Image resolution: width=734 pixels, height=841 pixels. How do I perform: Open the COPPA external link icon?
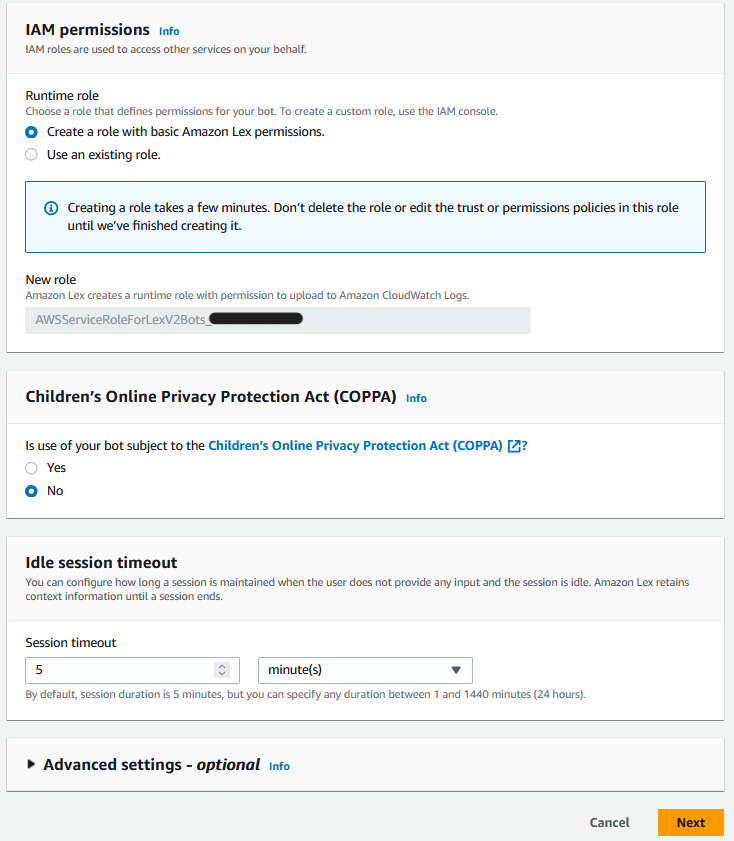[x=514, y=446]
